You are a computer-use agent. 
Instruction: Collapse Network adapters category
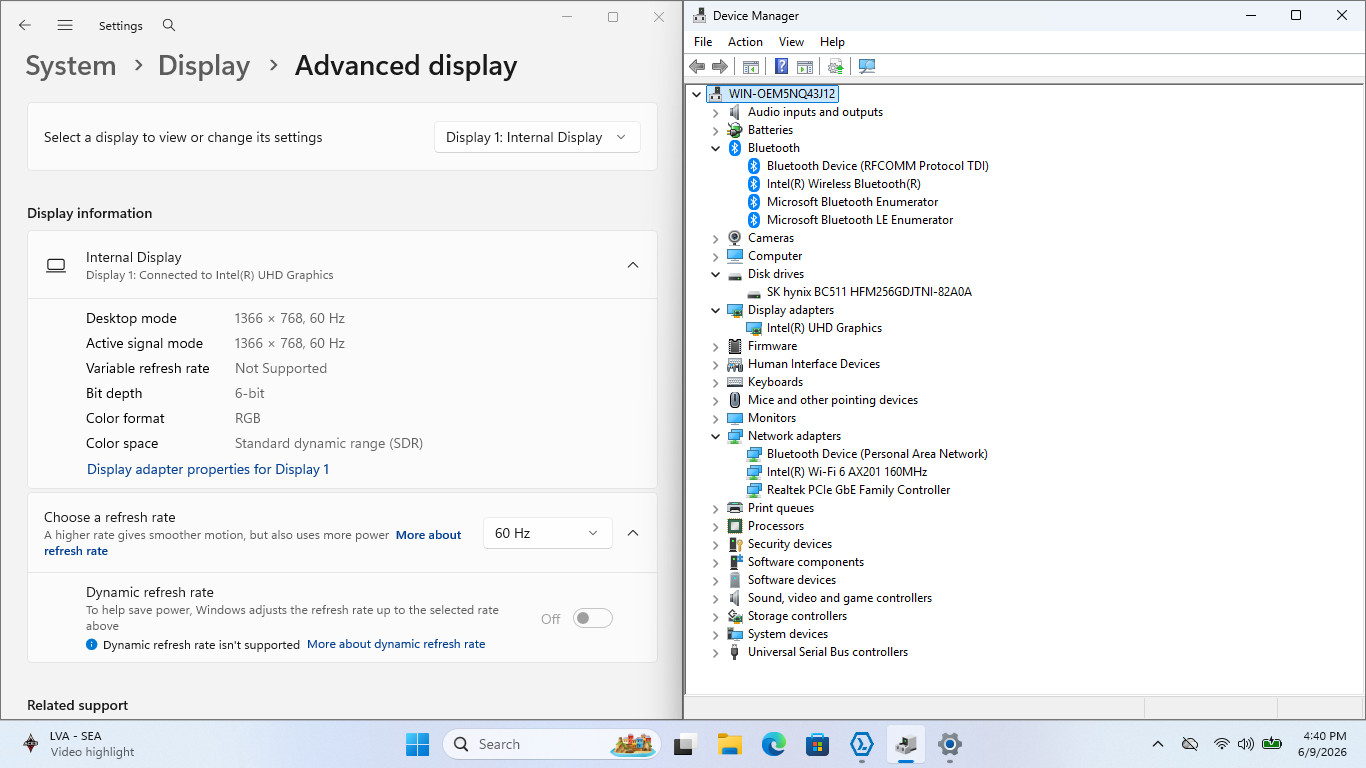click(x=716, y=436)
